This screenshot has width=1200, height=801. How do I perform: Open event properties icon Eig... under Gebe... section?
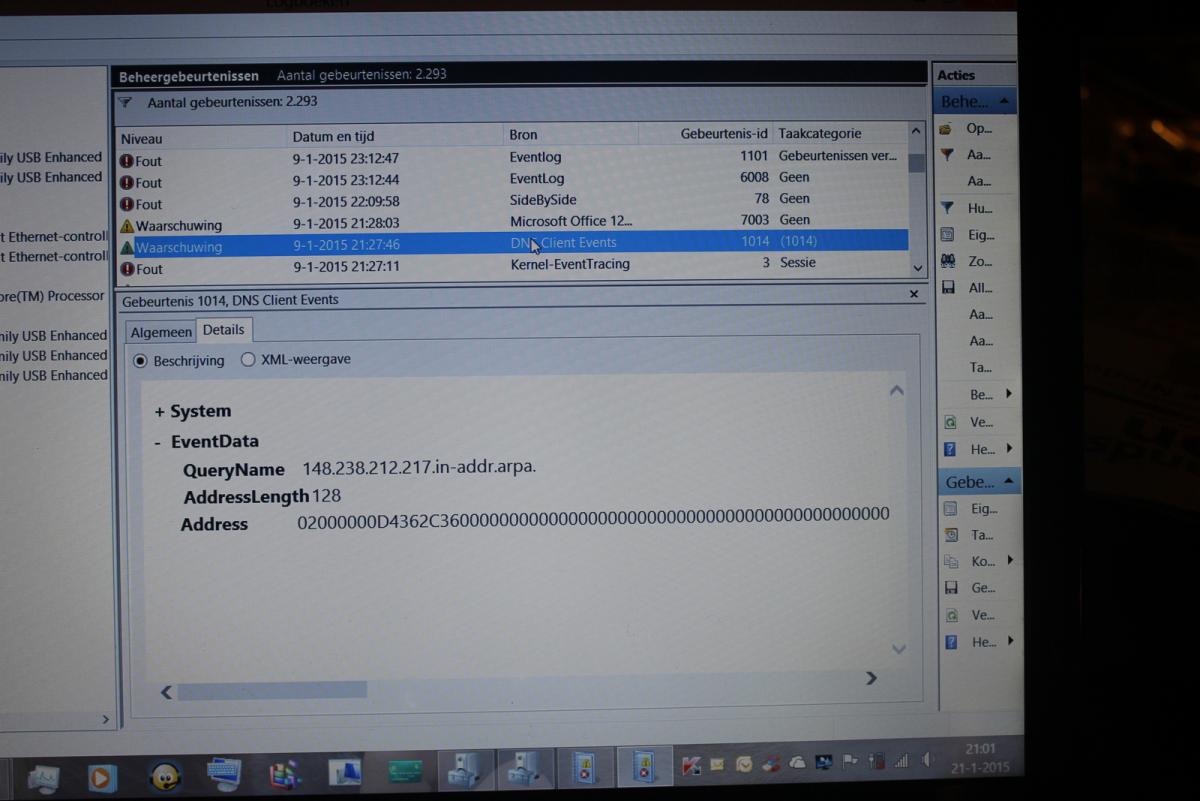pos(951,509)
